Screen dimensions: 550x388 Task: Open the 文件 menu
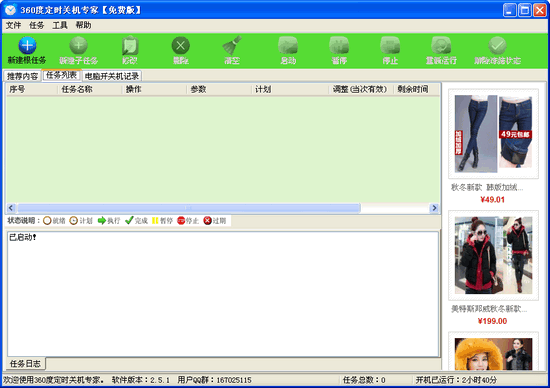coord(13,25)
